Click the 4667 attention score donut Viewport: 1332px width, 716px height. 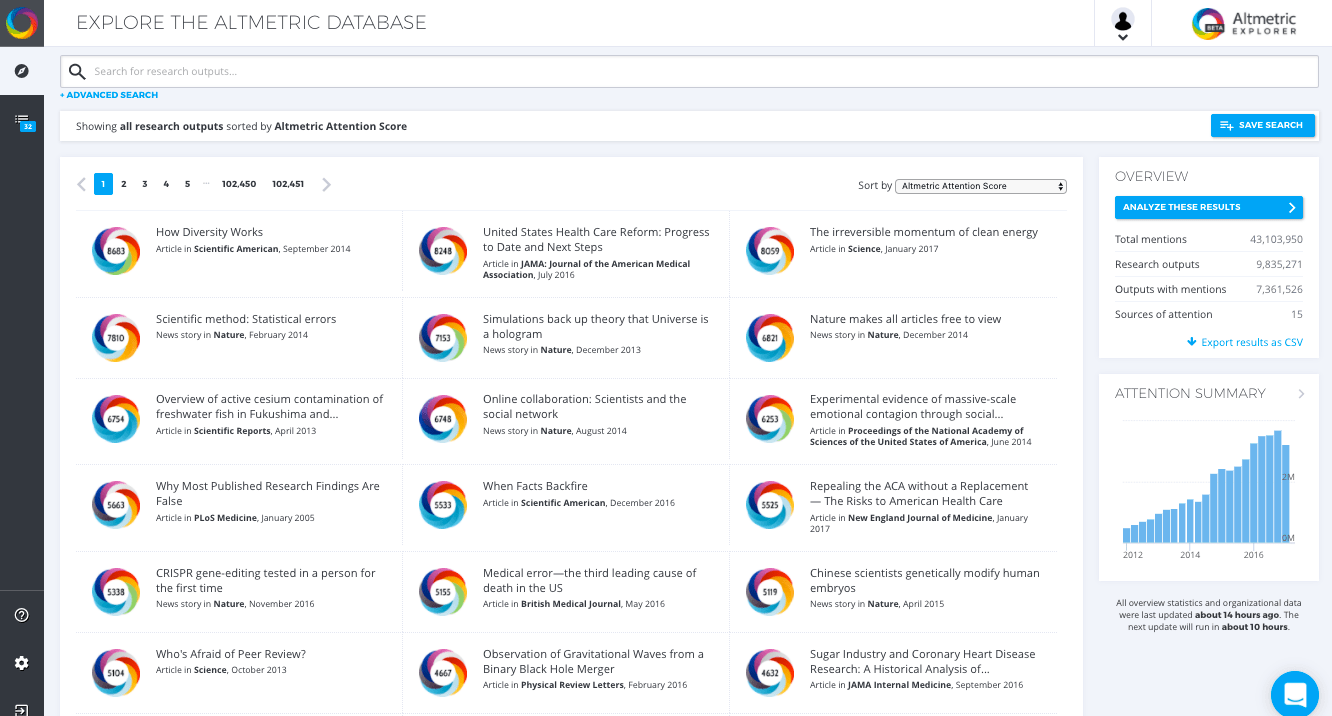pyautogui.click(x=443, y=673)
